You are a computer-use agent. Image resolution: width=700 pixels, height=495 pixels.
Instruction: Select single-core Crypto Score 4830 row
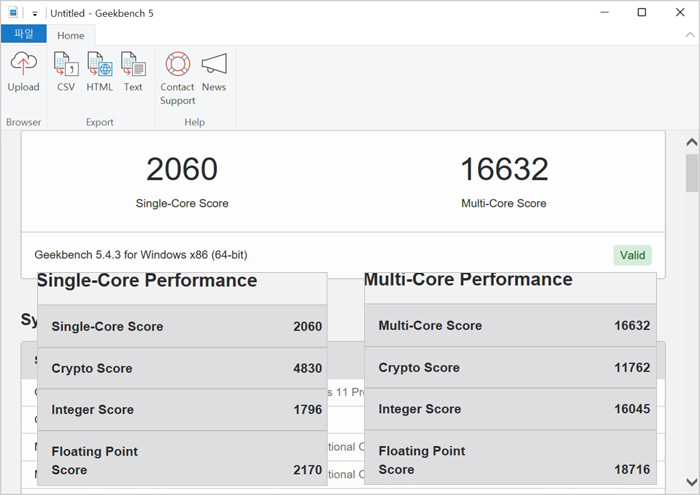point(182,368)
